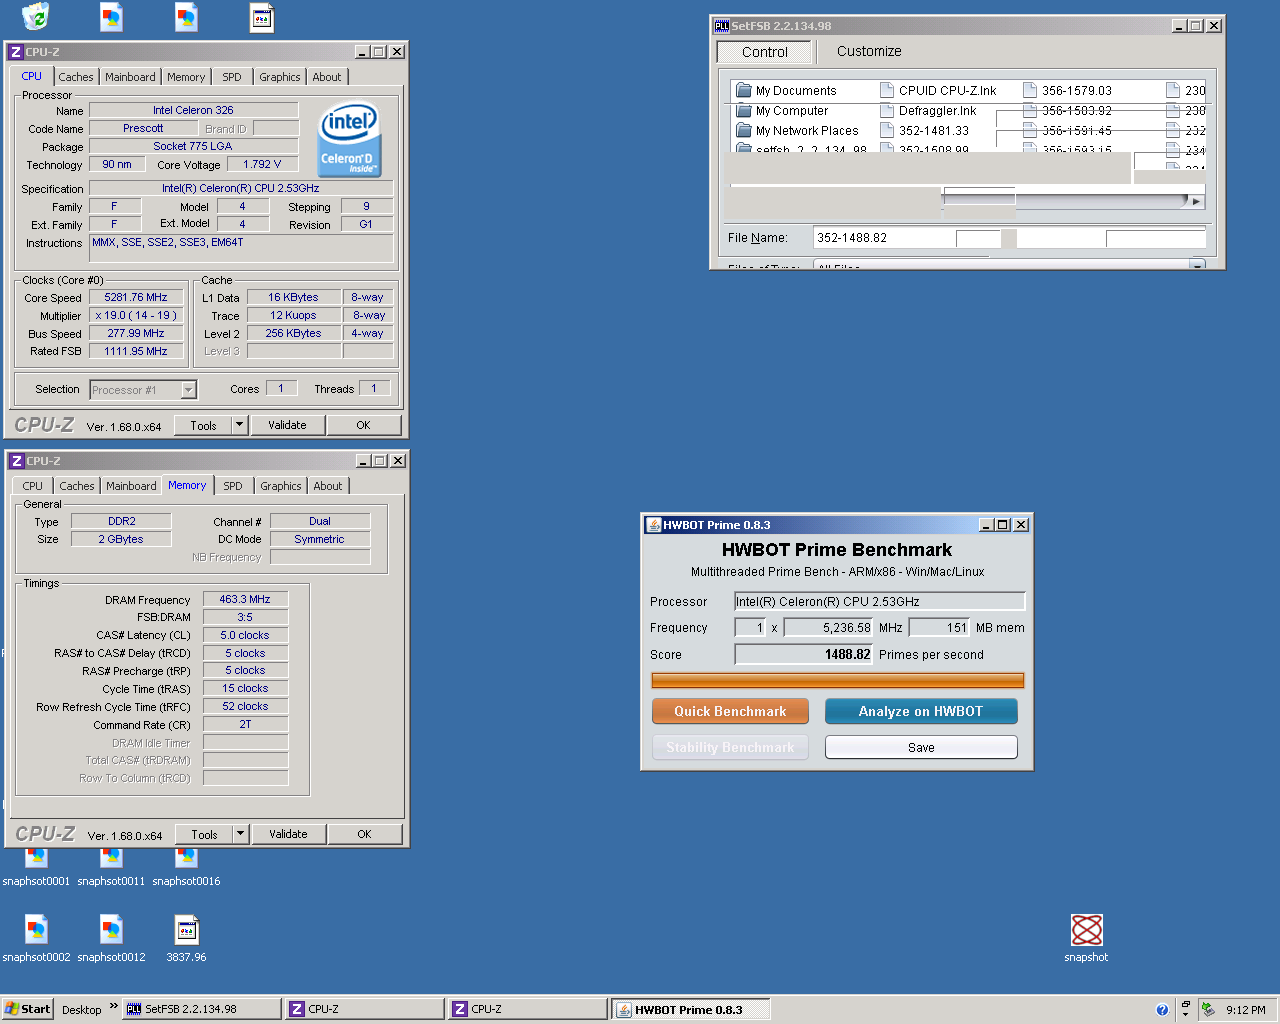
Task: Open SPD tab in top CPU-Z window
Action: click(232, 77)
